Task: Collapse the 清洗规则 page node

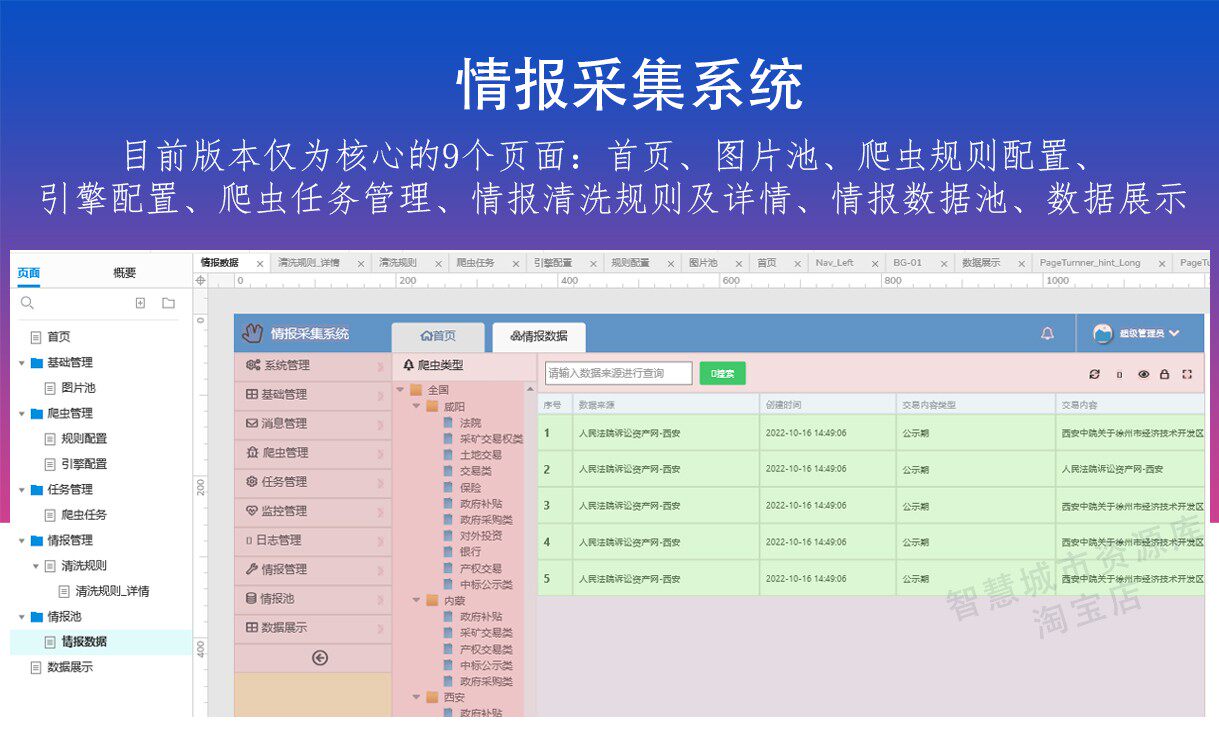Action: pos(36,566)
